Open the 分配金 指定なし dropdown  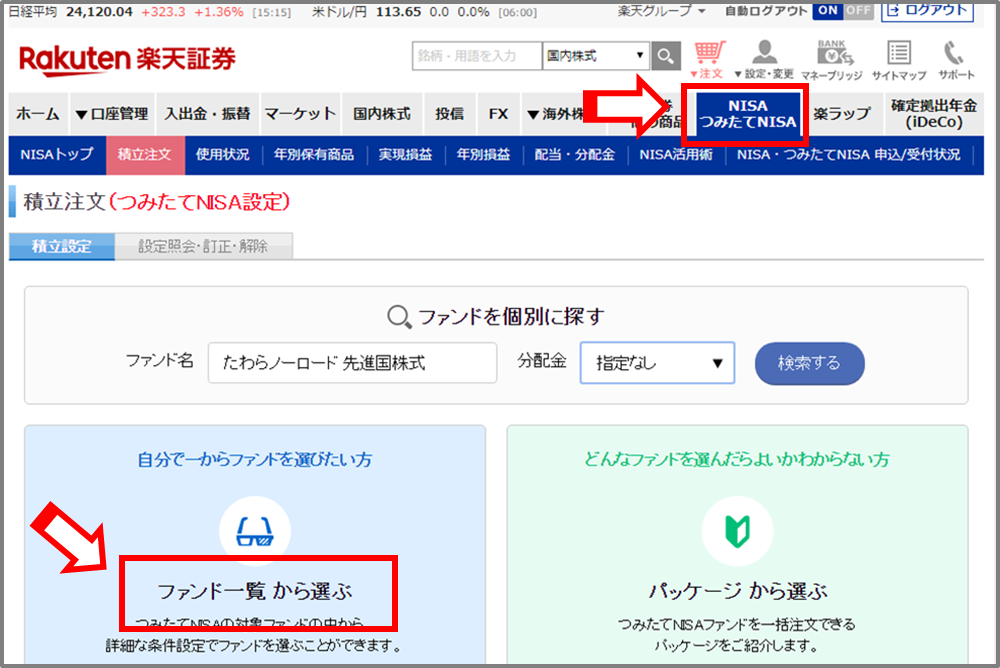[657, 362]
